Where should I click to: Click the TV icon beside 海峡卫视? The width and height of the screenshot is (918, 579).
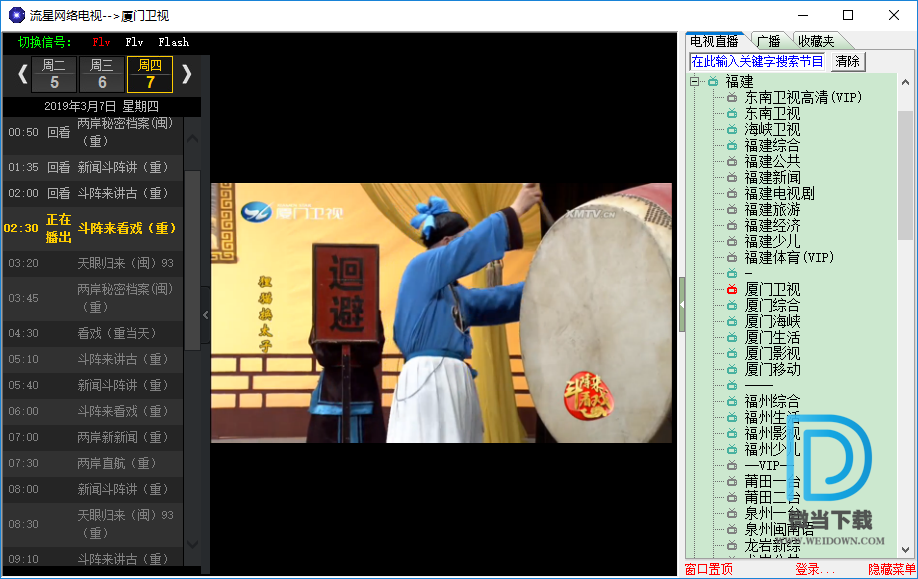pos(731,130)
